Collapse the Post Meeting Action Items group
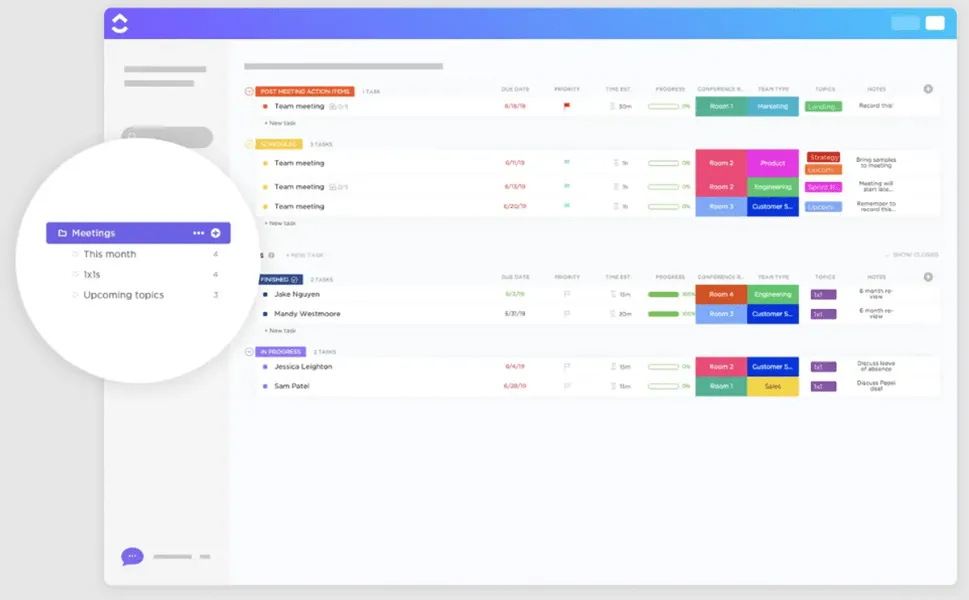Viewport: 969px width, 600px height. [249, 91]
